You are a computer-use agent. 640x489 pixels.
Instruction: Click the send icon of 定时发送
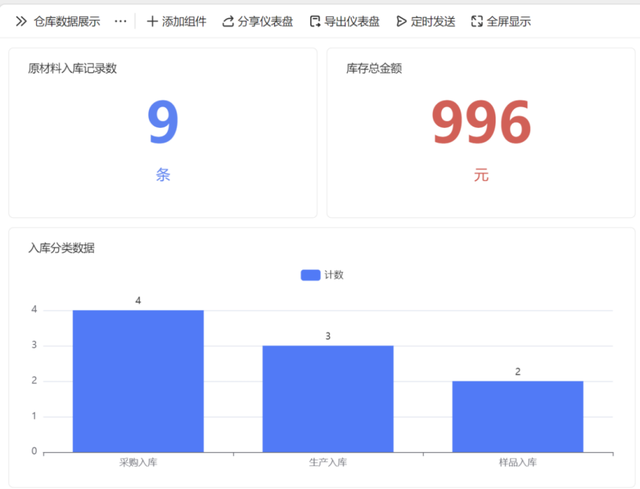click(401, 21)
